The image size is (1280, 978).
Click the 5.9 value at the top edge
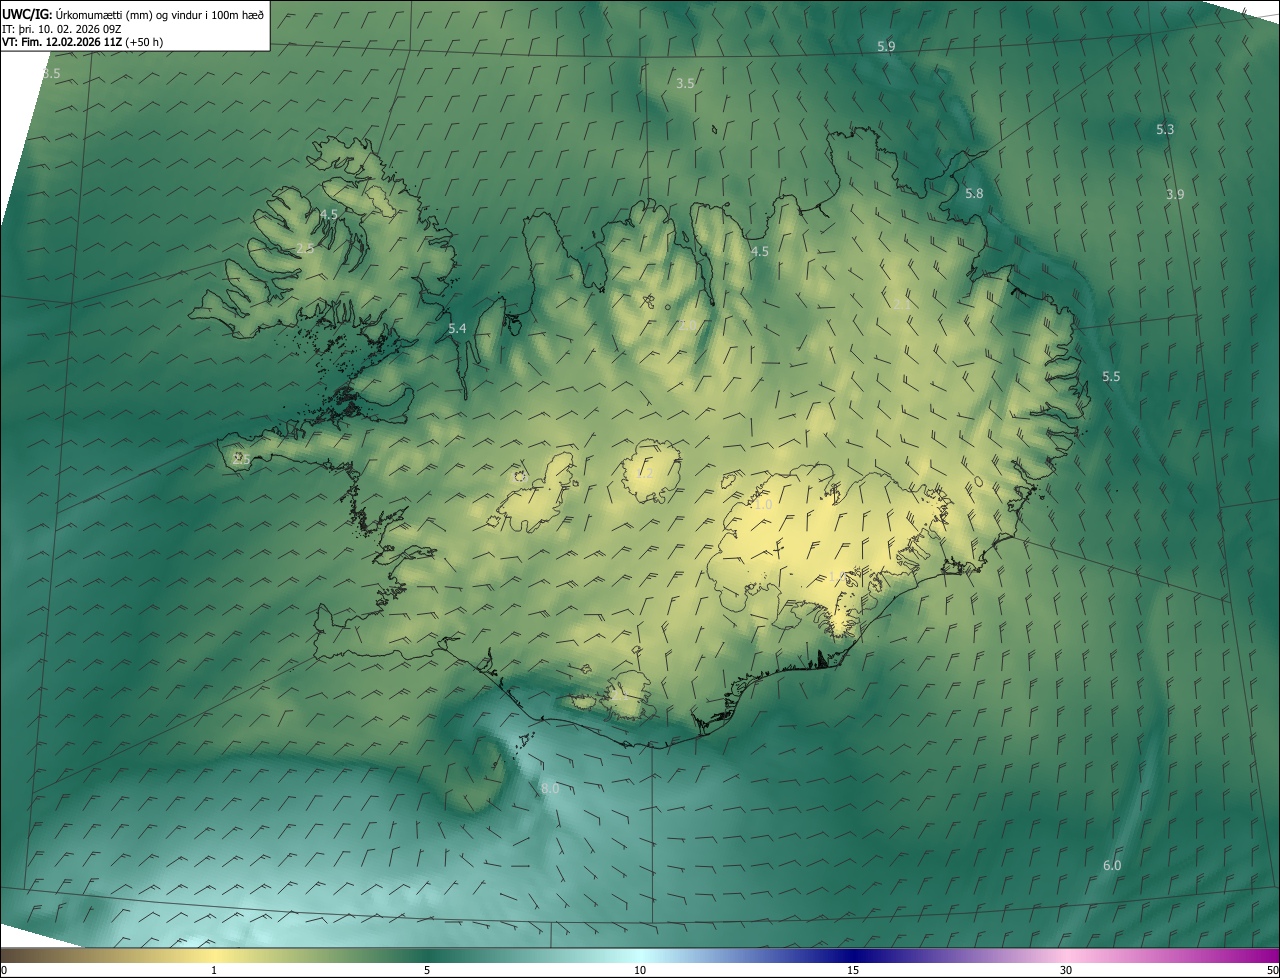click(886, 47)
